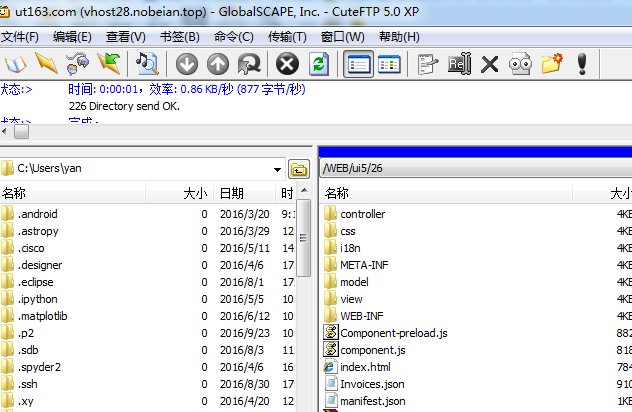Image resolution: width=632 pixels, height=412 pixels.
Task: Open the Find files magnifier icon
Action: 147,63
